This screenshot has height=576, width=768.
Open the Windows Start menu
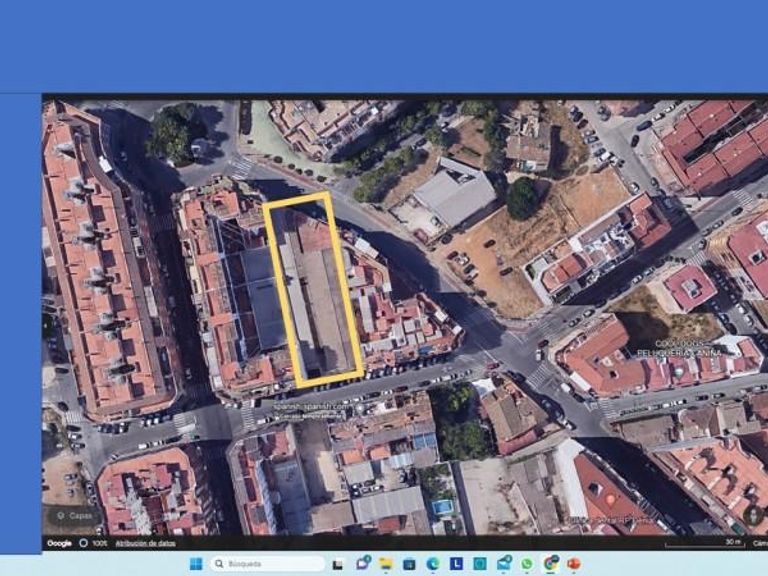[196, 564]
